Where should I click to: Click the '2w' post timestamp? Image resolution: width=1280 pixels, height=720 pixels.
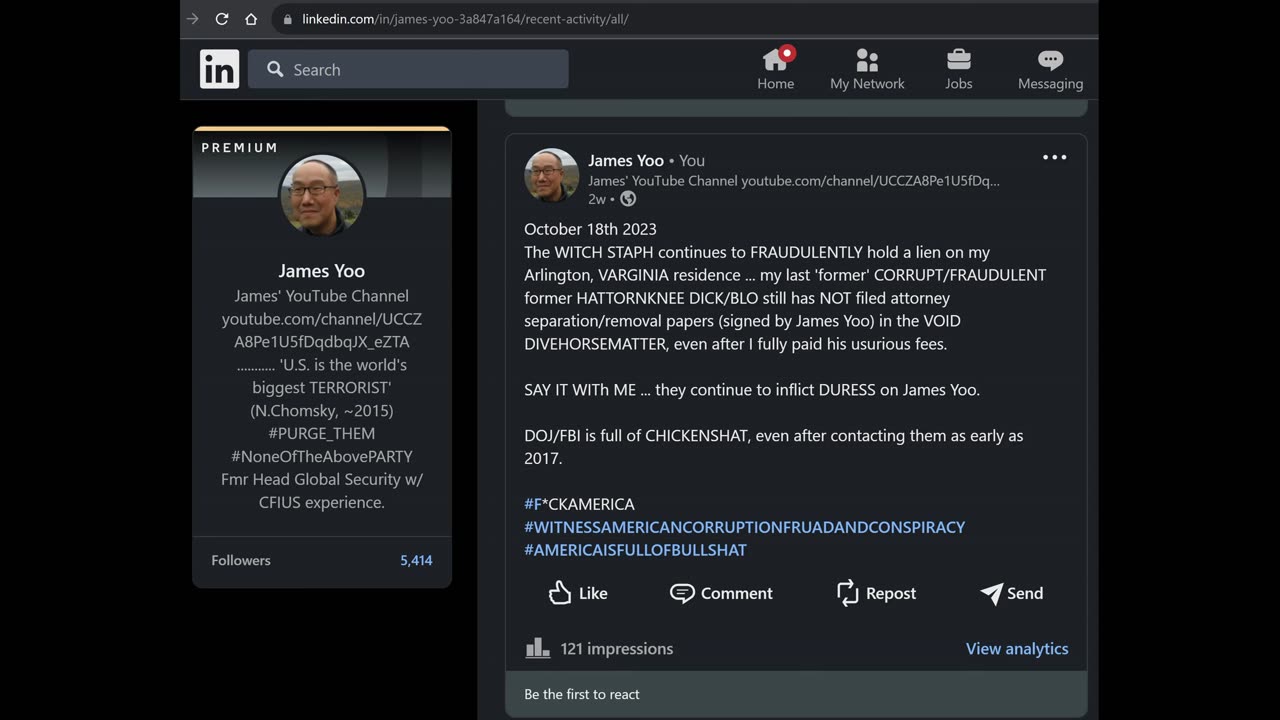[597, 199]
